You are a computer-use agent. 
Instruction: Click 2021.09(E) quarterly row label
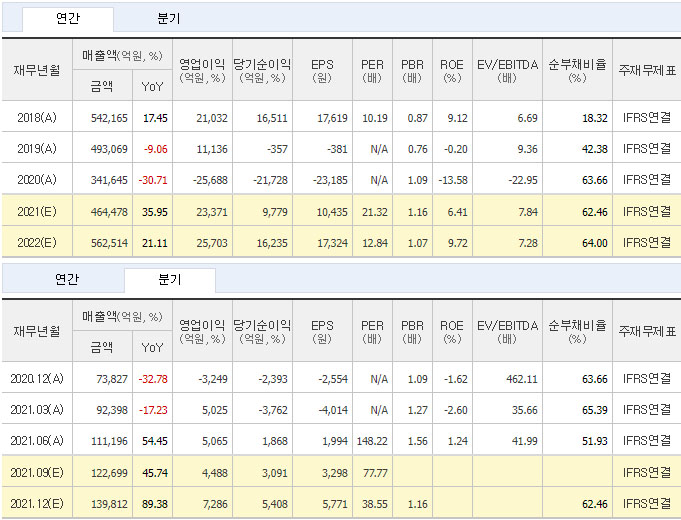[37, 473]
